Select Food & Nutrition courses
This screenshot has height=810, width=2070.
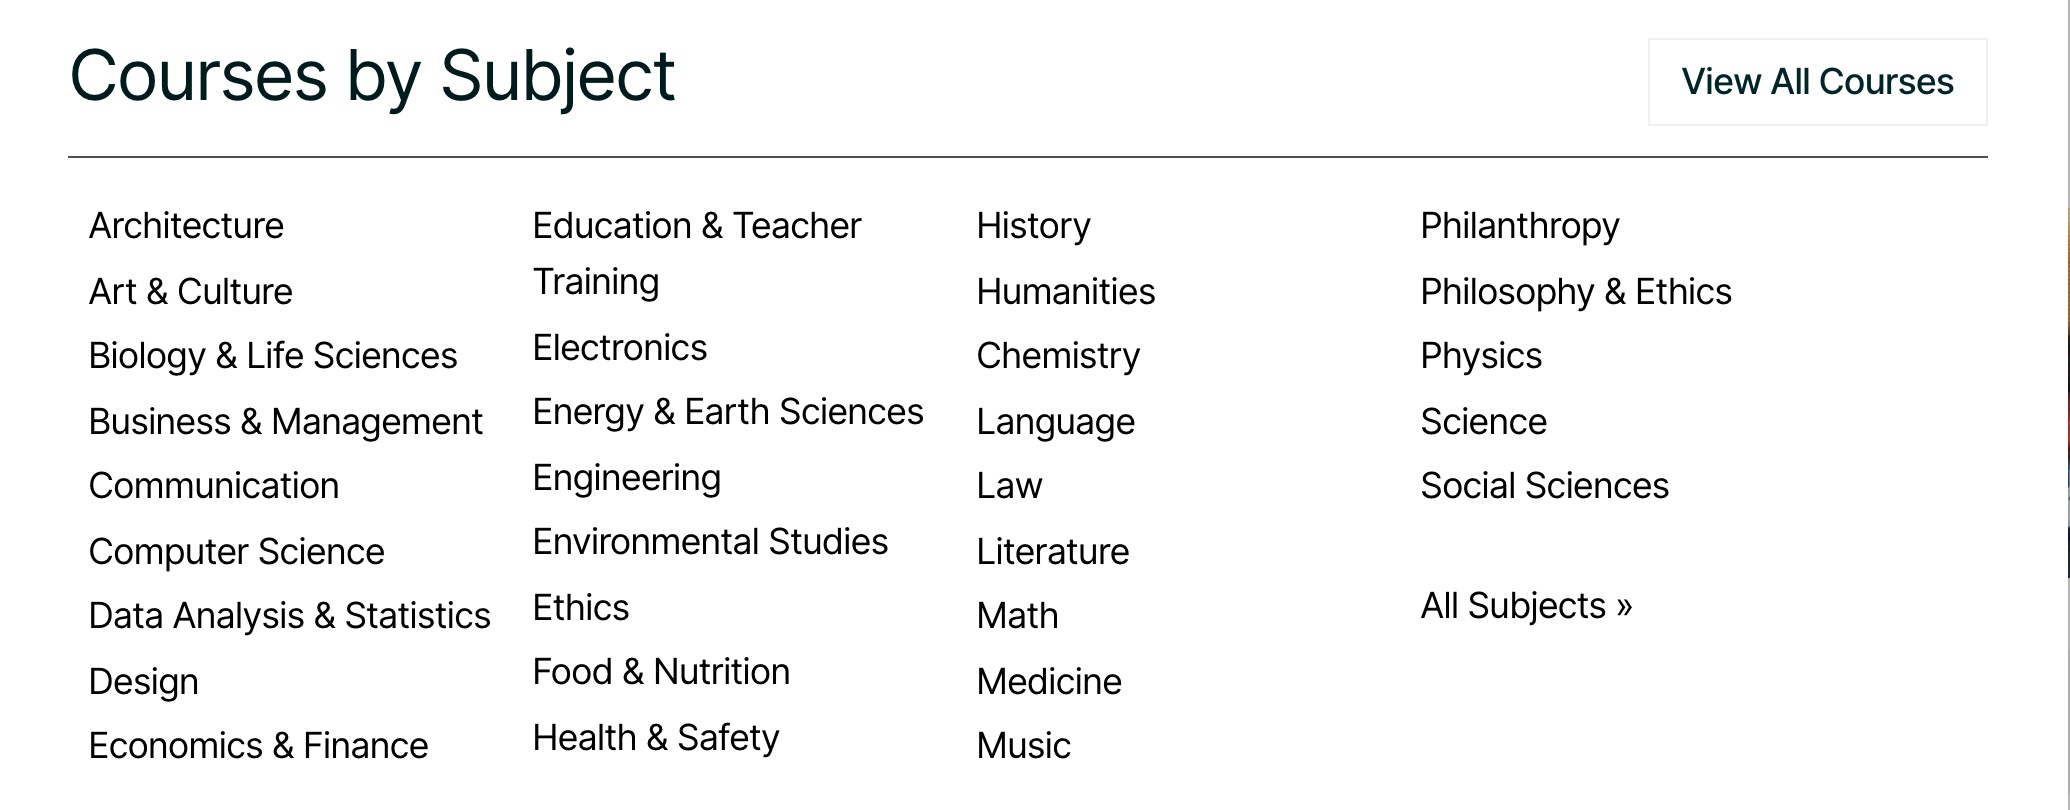point(661,672)
